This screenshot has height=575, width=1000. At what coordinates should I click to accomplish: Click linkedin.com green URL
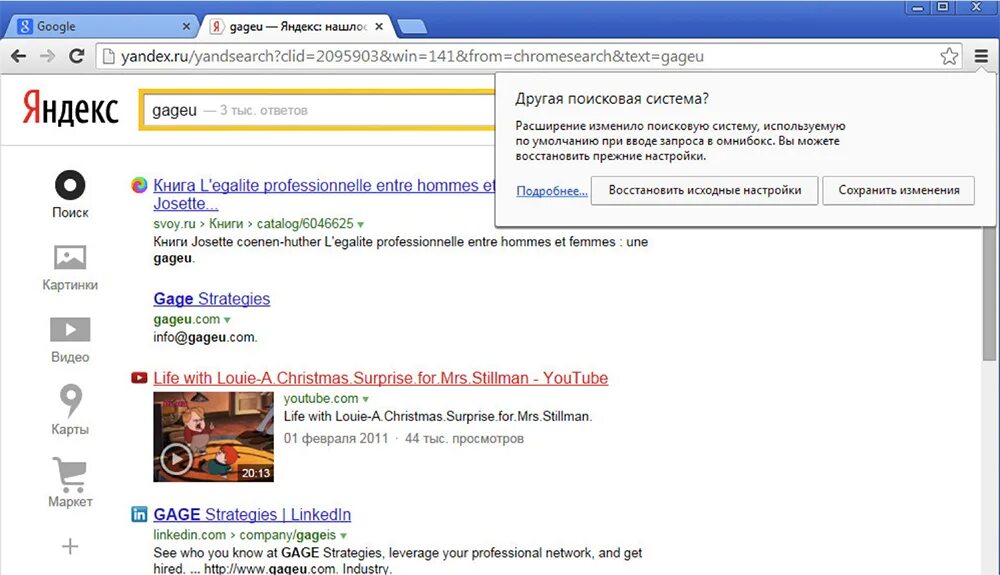(189, 535)
